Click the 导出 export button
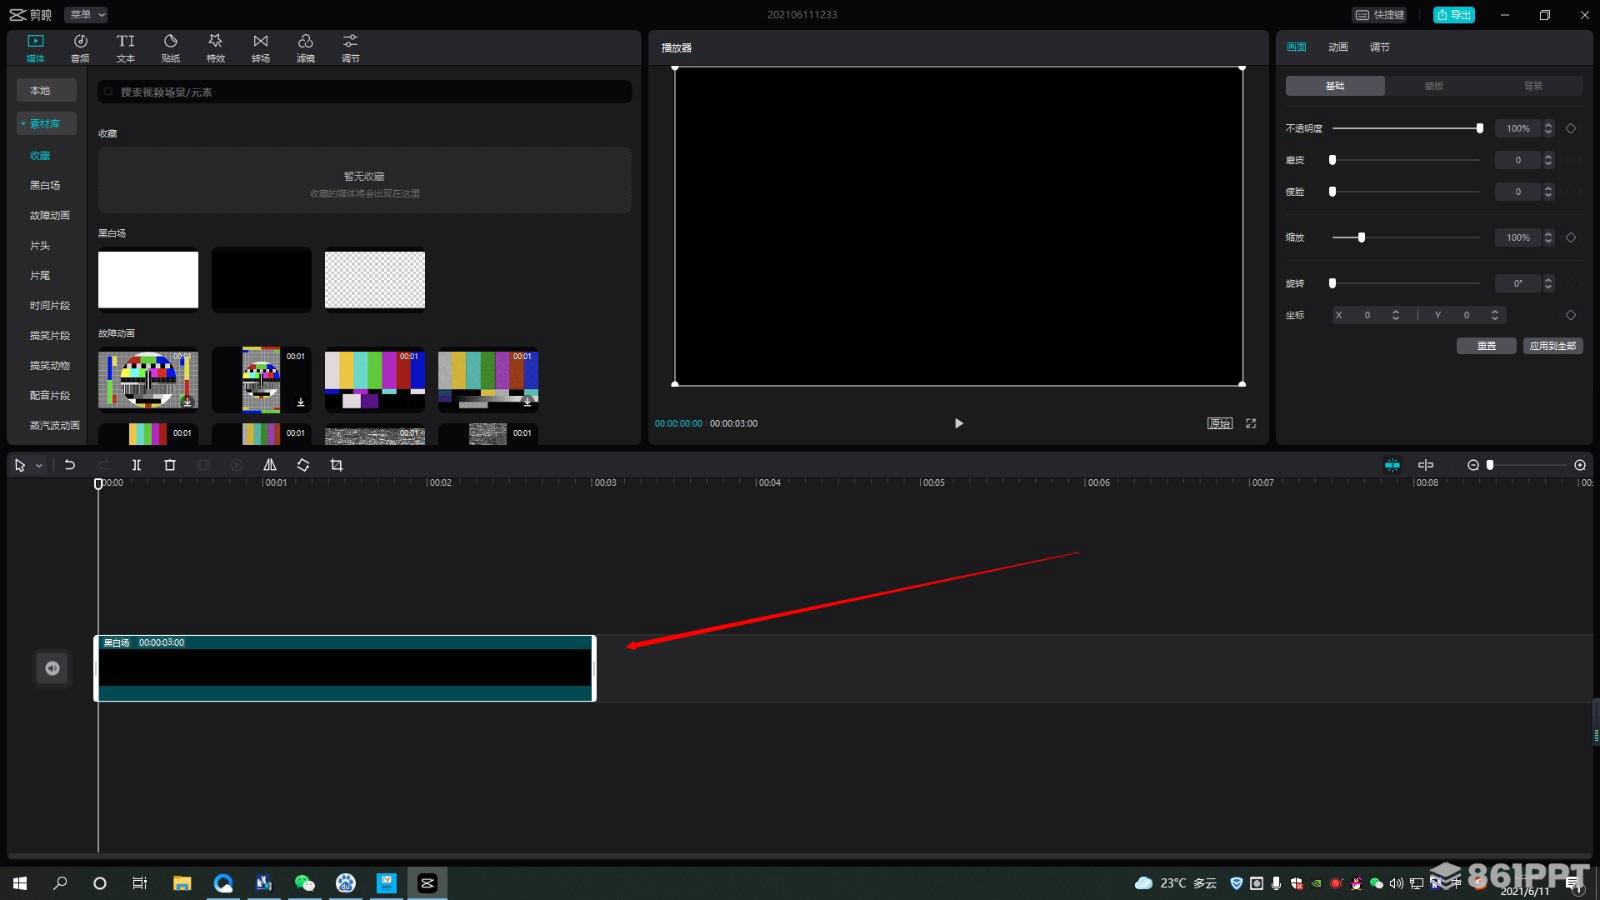 [x=1454, y=14]
